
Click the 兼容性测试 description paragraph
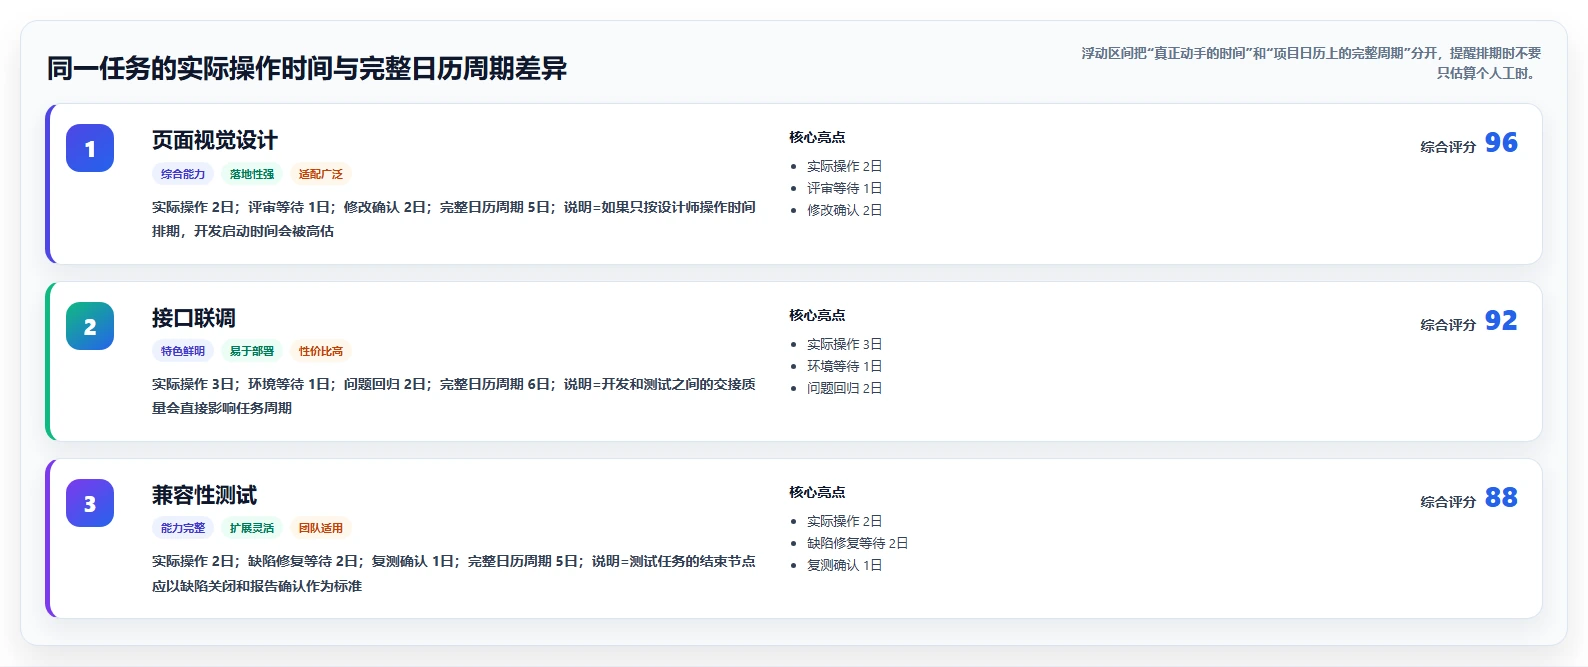coord(454,573)
